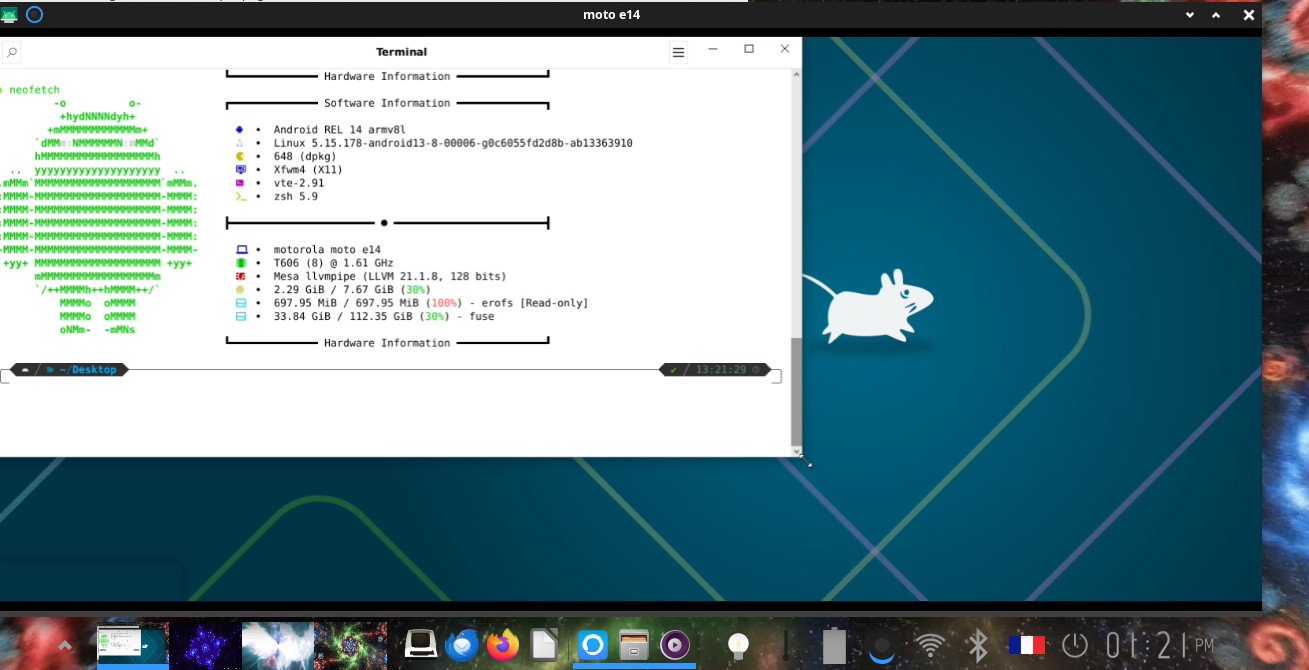
Task: Click the 'Xfwm4 (X11)' line
Action: click(308, 170)
